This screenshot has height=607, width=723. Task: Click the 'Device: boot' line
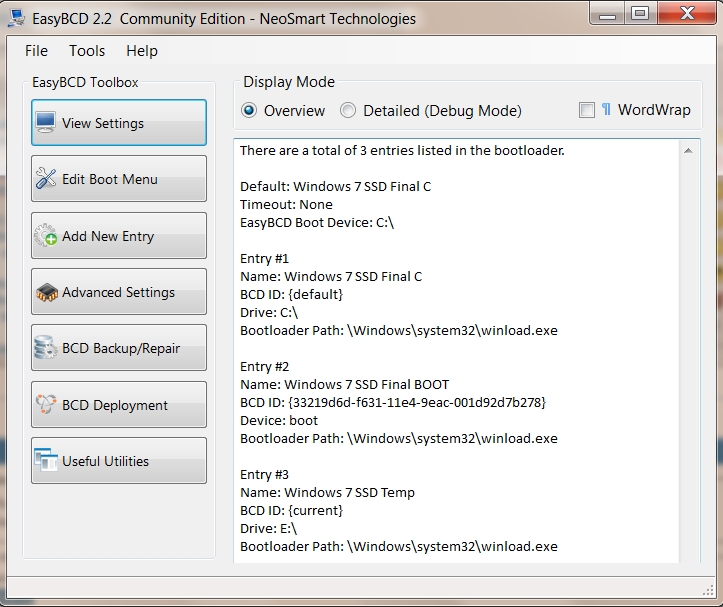click(x=279, y=420)
